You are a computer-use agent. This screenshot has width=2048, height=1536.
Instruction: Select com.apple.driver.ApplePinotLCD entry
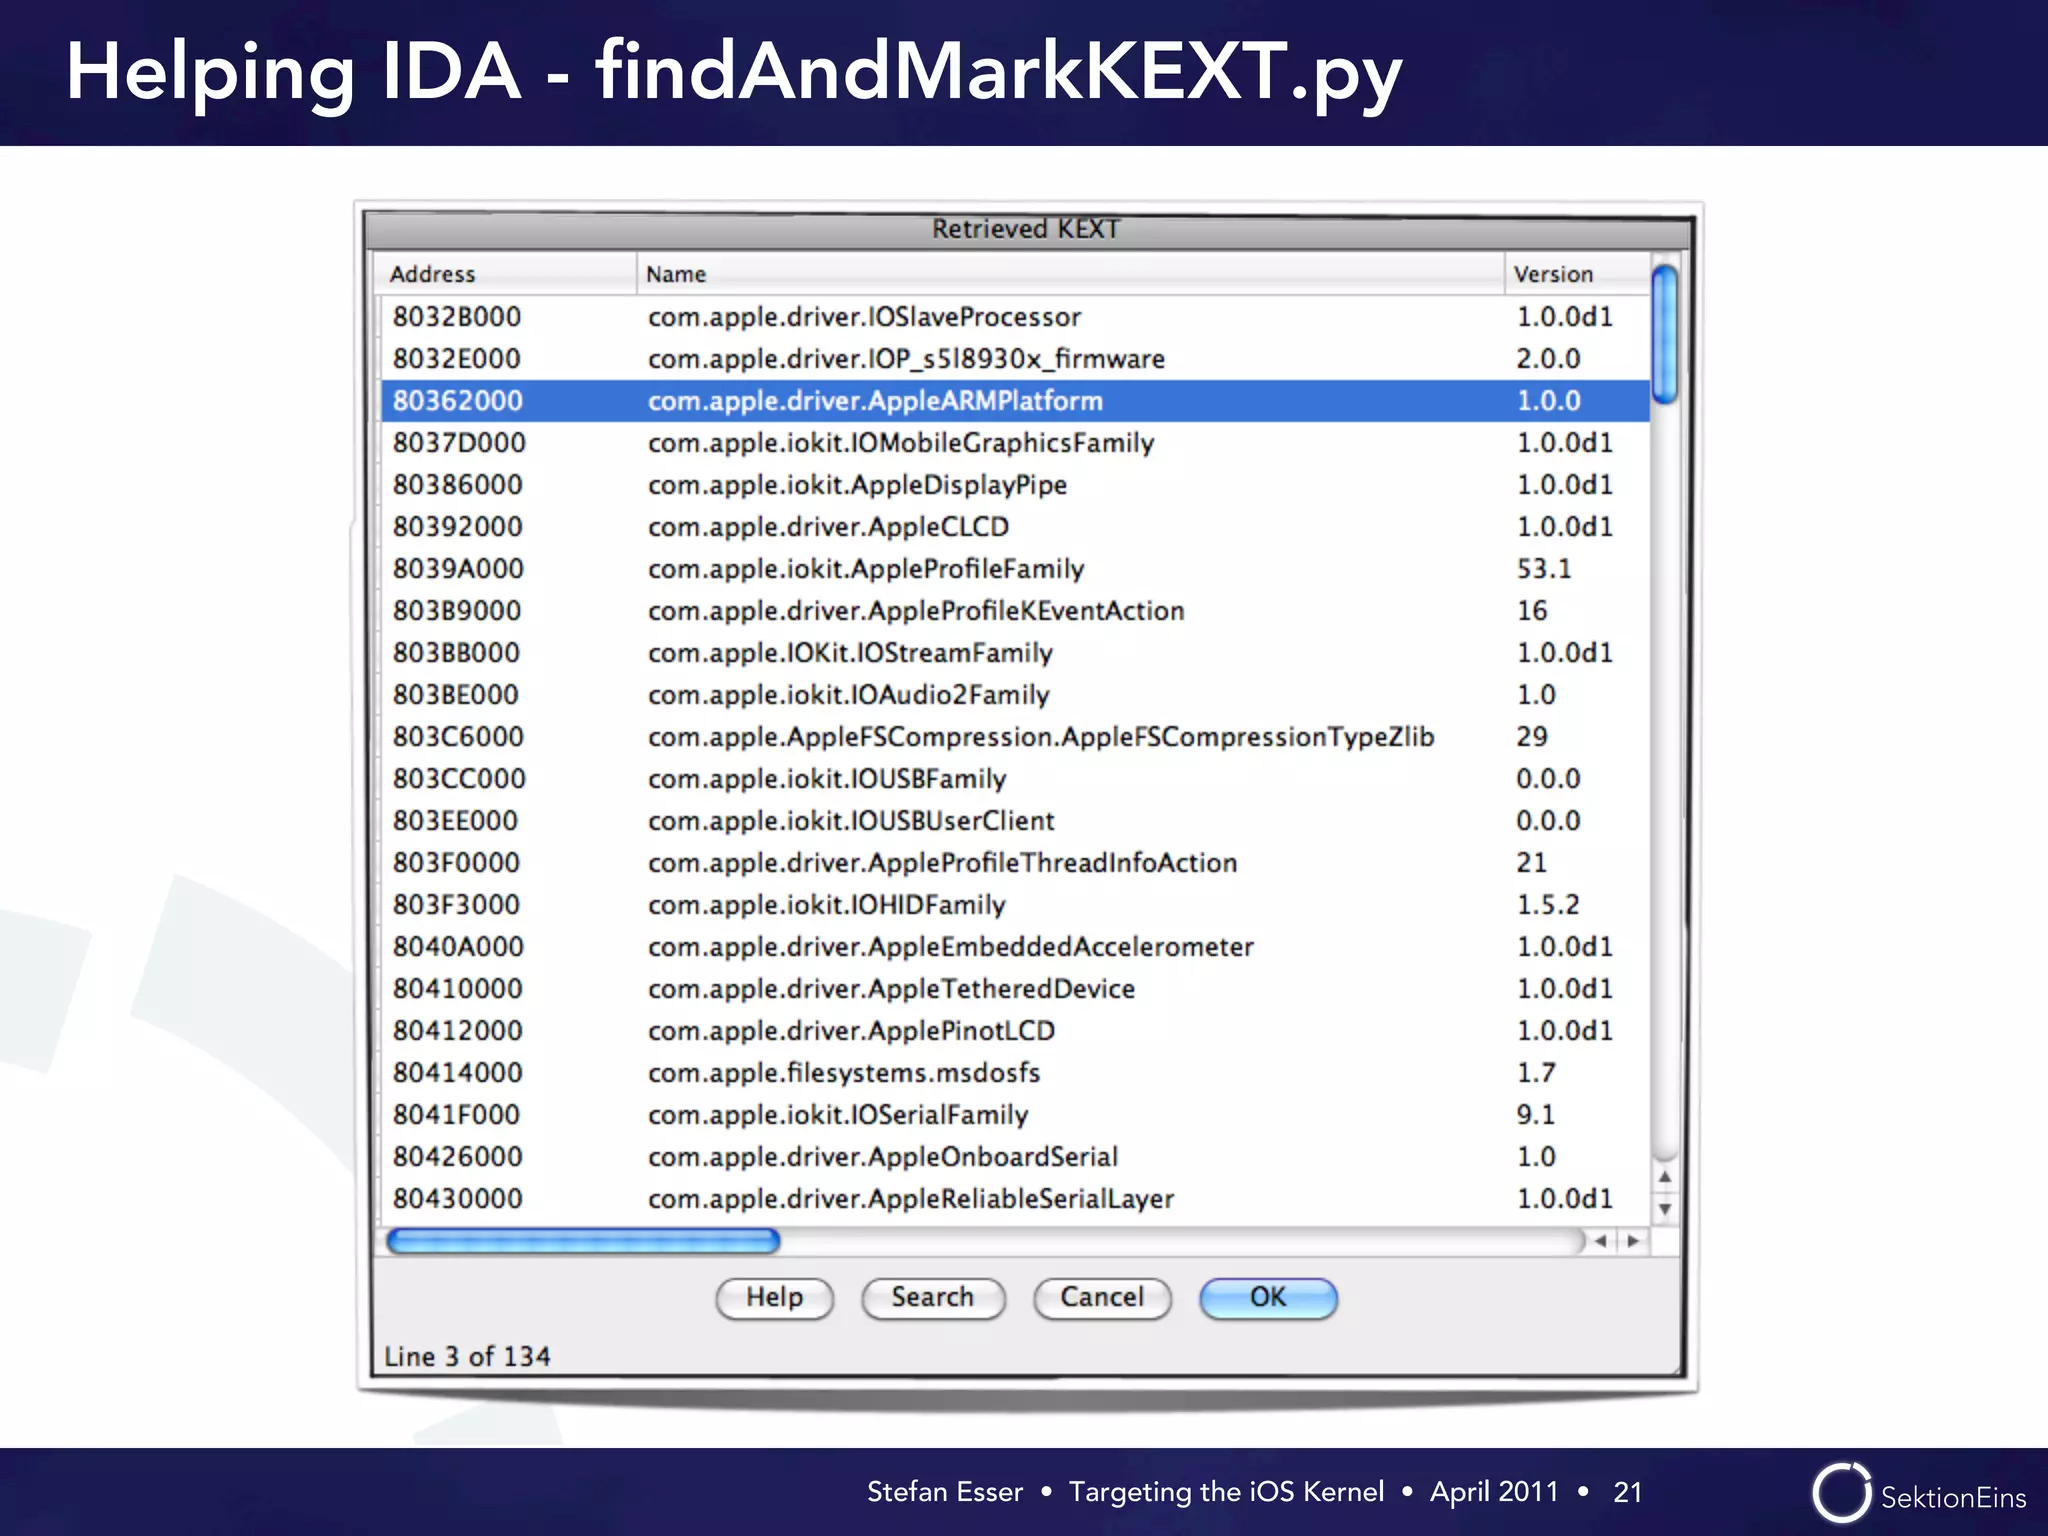point(1014,1031)
